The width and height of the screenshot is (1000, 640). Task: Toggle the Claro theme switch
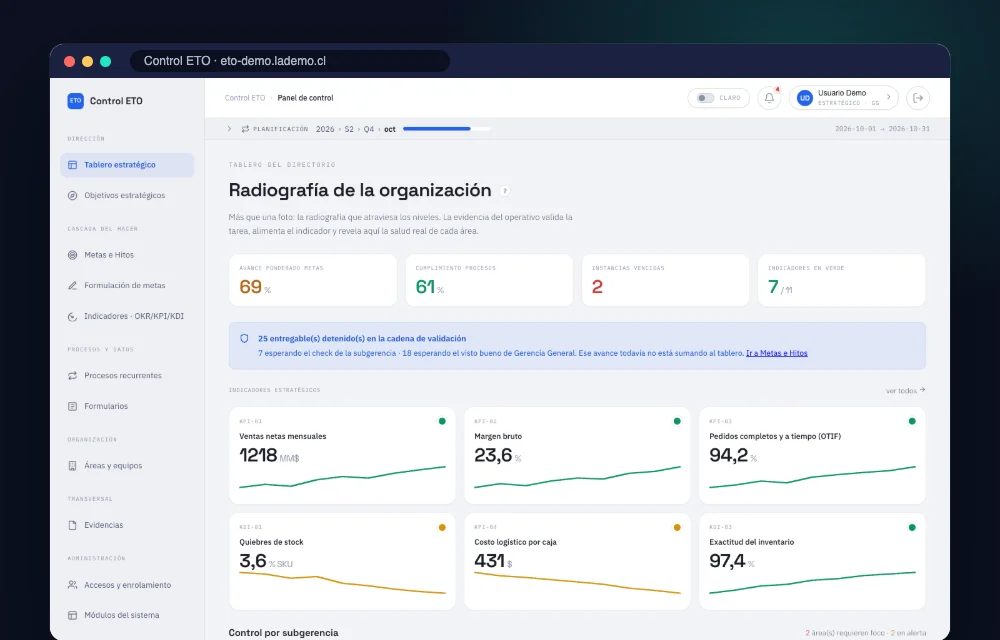(x=705, y=98)
